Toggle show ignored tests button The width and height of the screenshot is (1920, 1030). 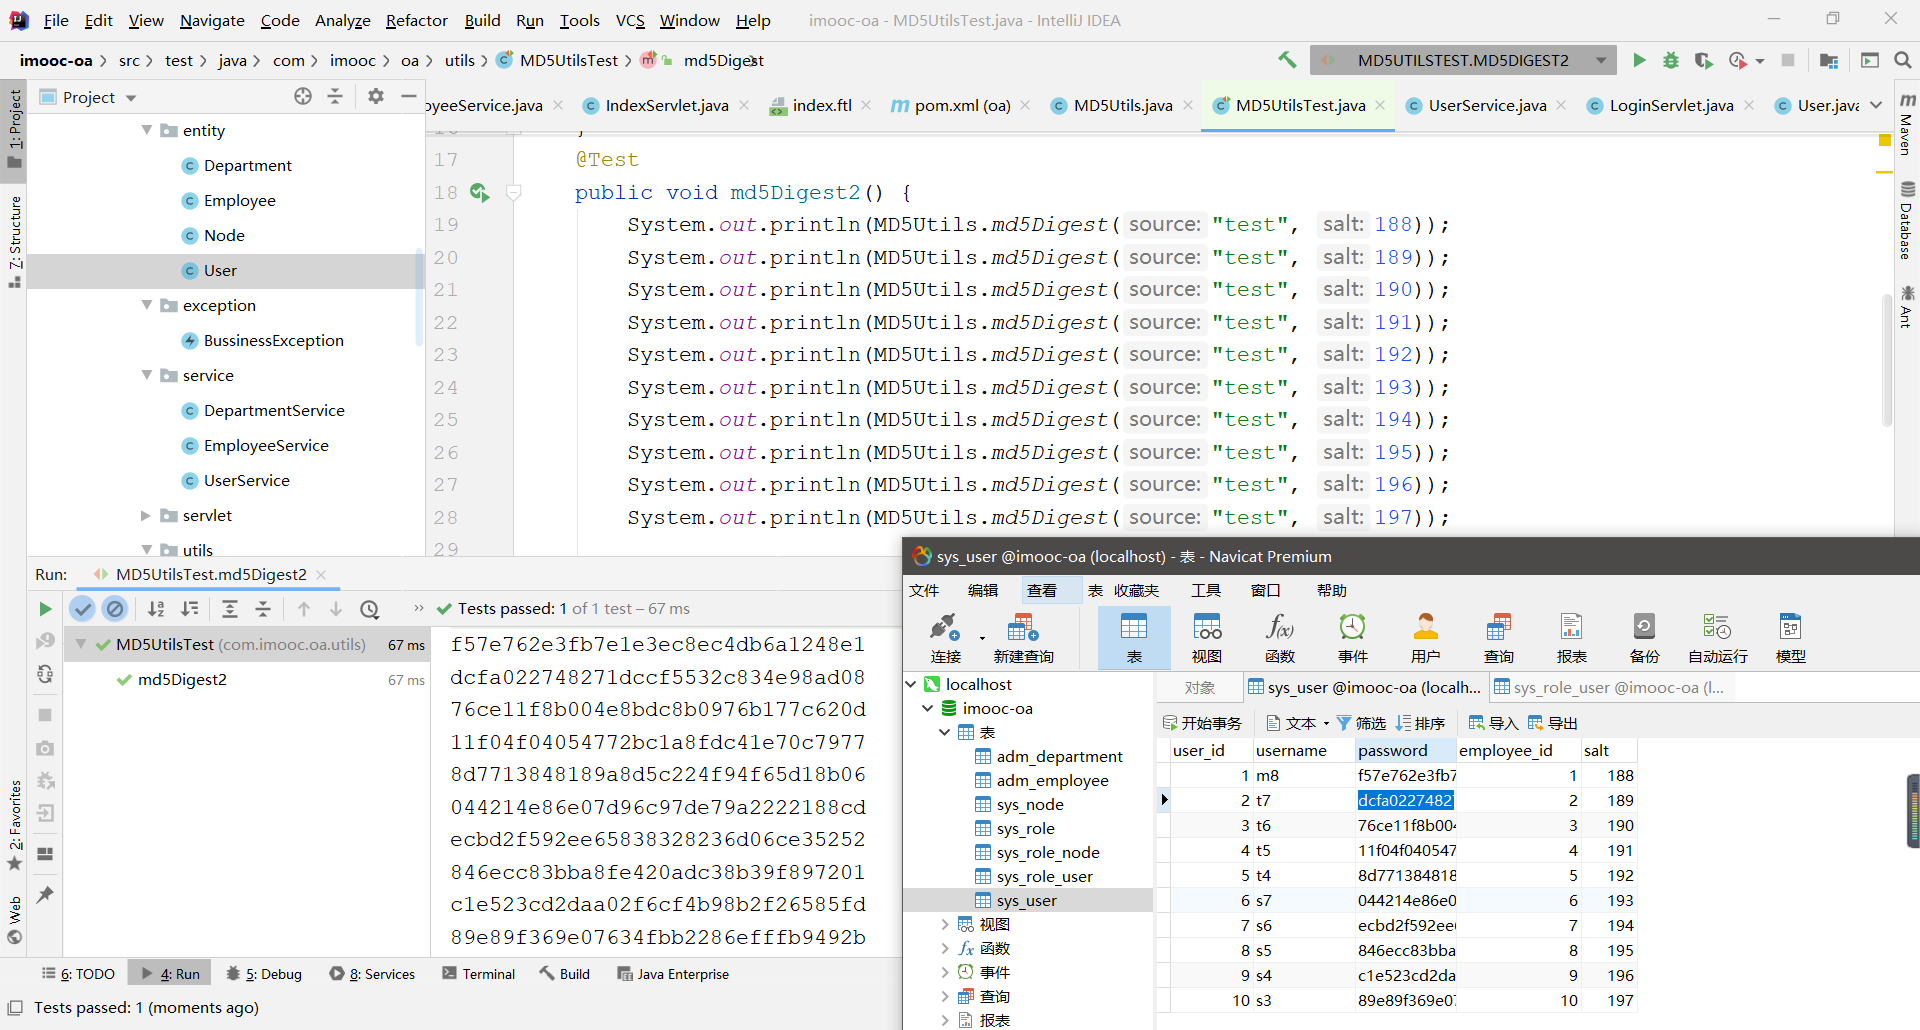[115, 608]
